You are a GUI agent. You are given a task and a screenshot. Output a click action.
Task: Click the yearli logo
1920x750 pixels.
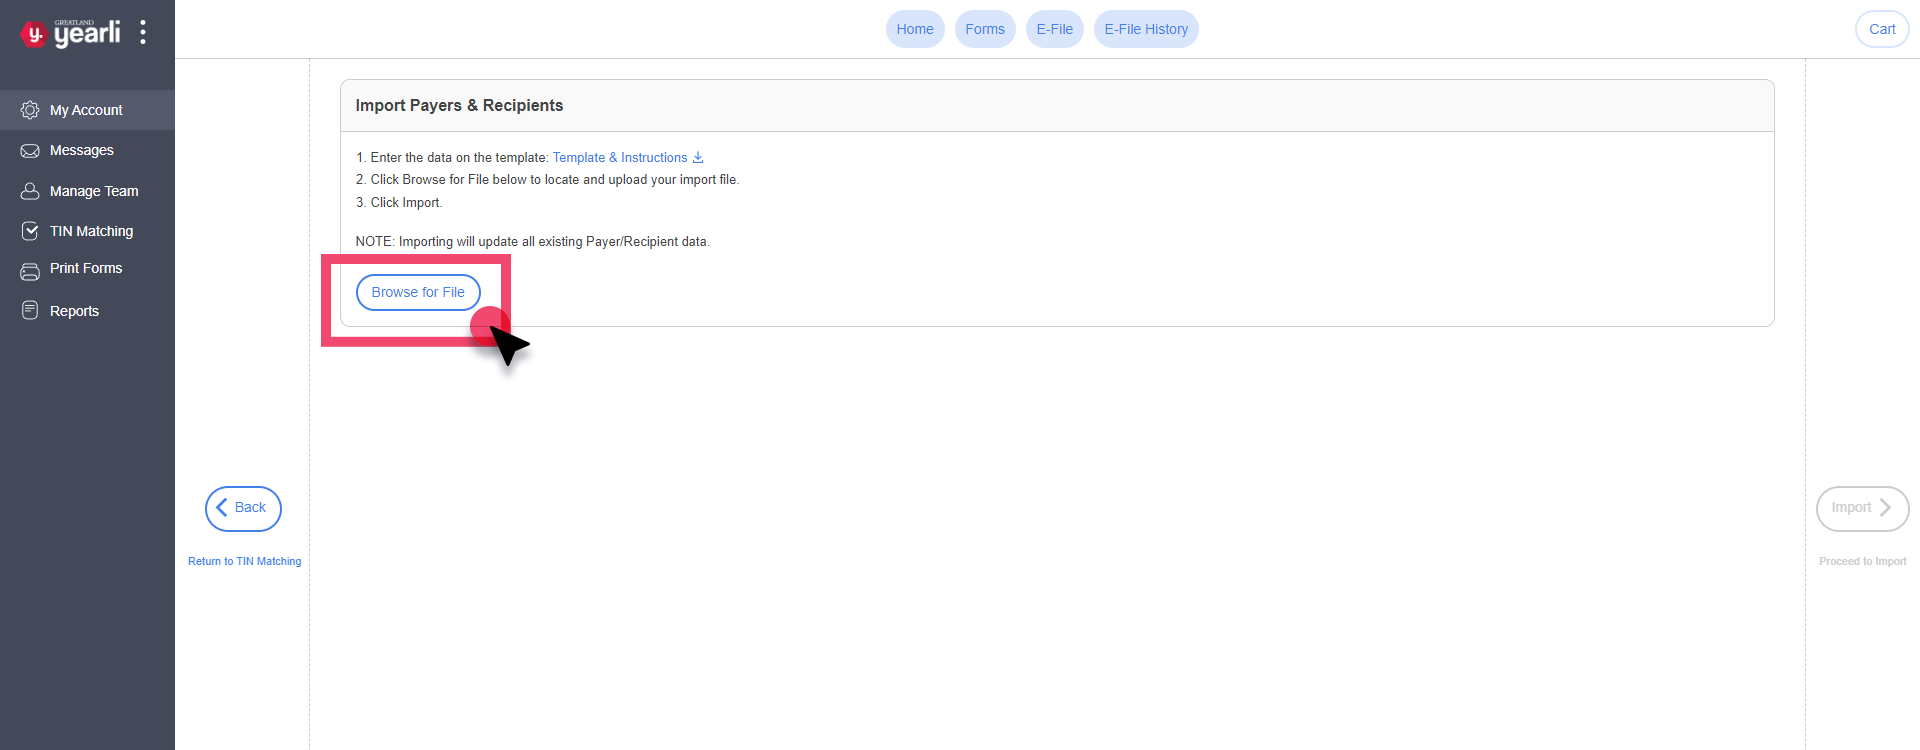point(70,33)
